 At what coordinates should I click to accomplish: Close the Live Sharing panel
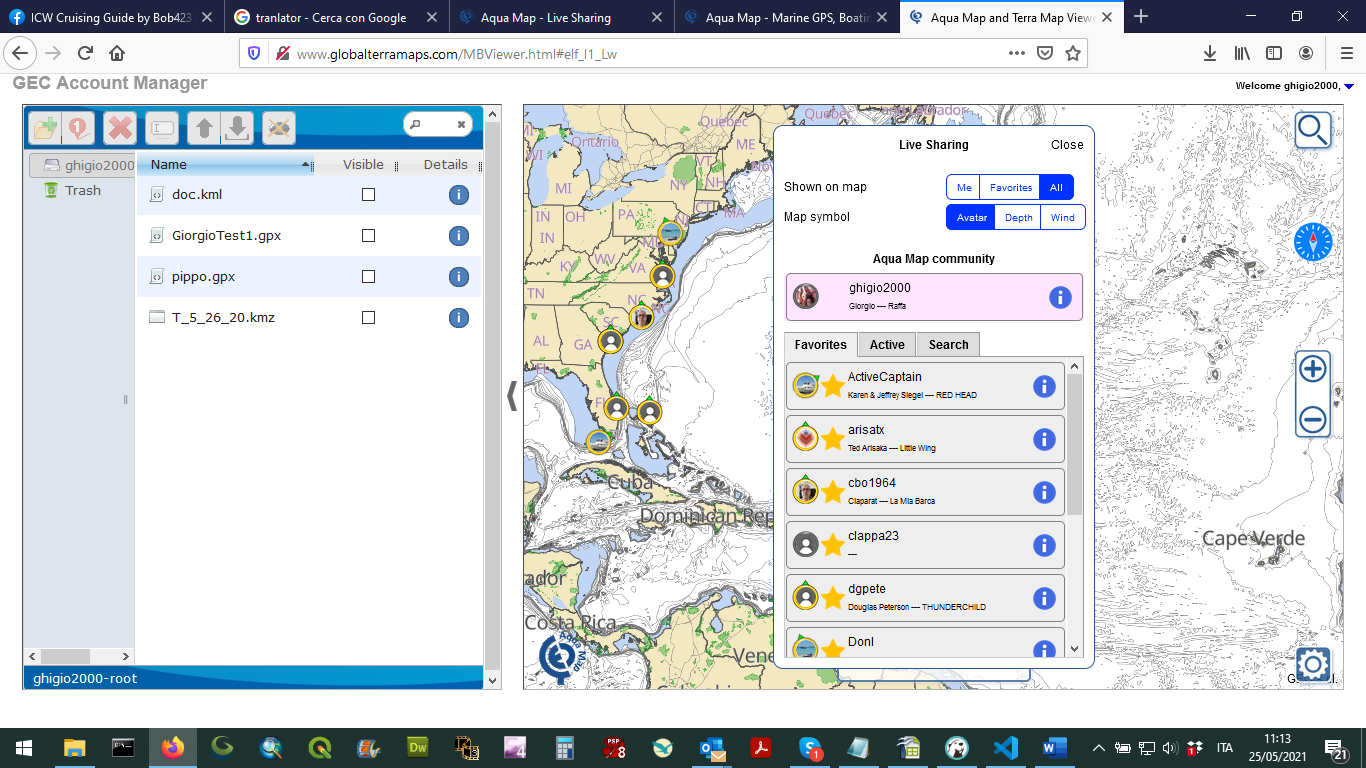click(1067, 145)
